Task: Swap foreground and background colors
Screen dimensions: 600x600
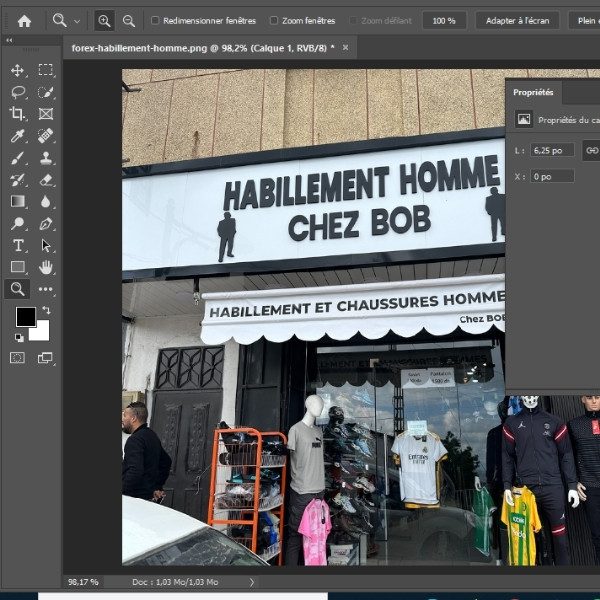Action: (x=45, y=311)
